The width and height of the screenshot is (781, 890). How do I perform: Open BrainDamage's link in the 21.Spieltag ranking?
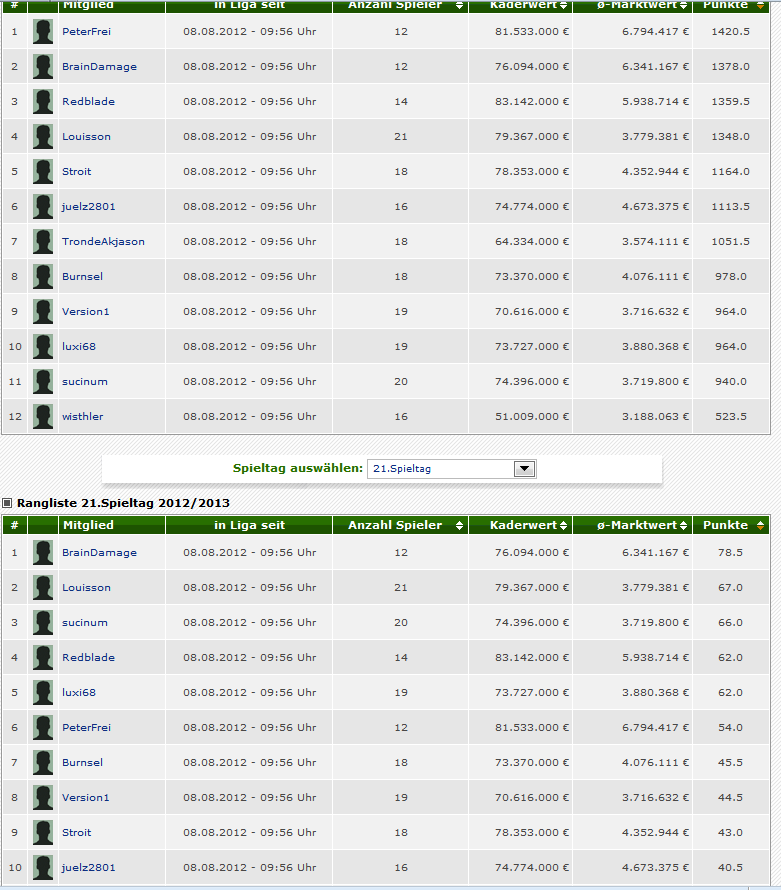coord(99,553)
